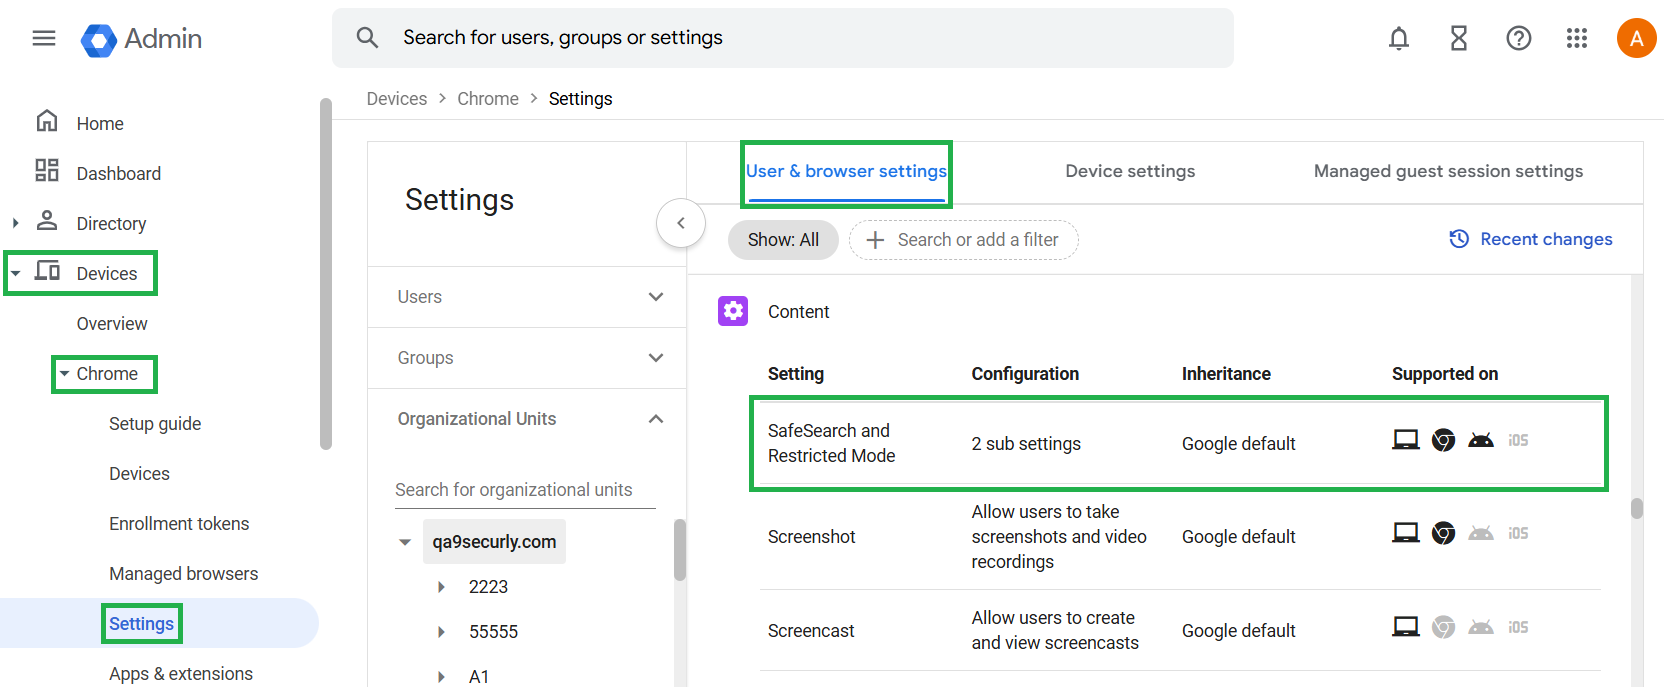This screenshot has height=687, width=1664.
Task: Click the search magnifier icon
Action: [367, 38]
